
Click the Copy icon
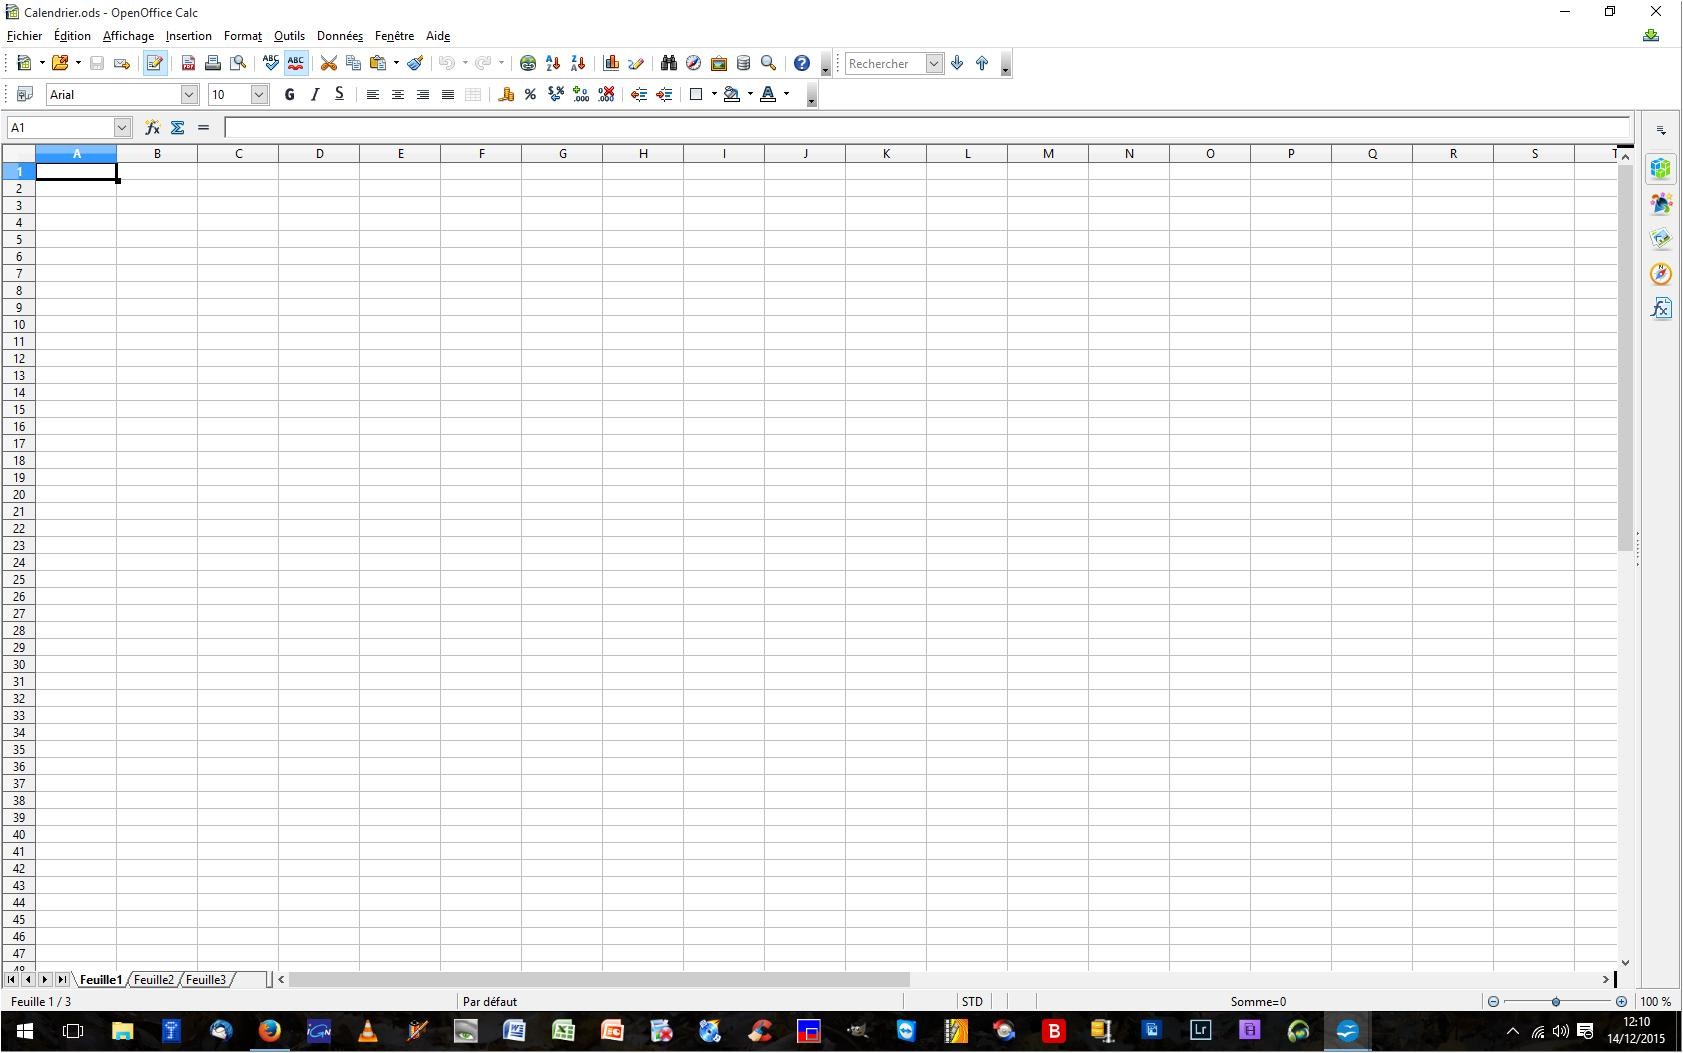click(353, 63)
